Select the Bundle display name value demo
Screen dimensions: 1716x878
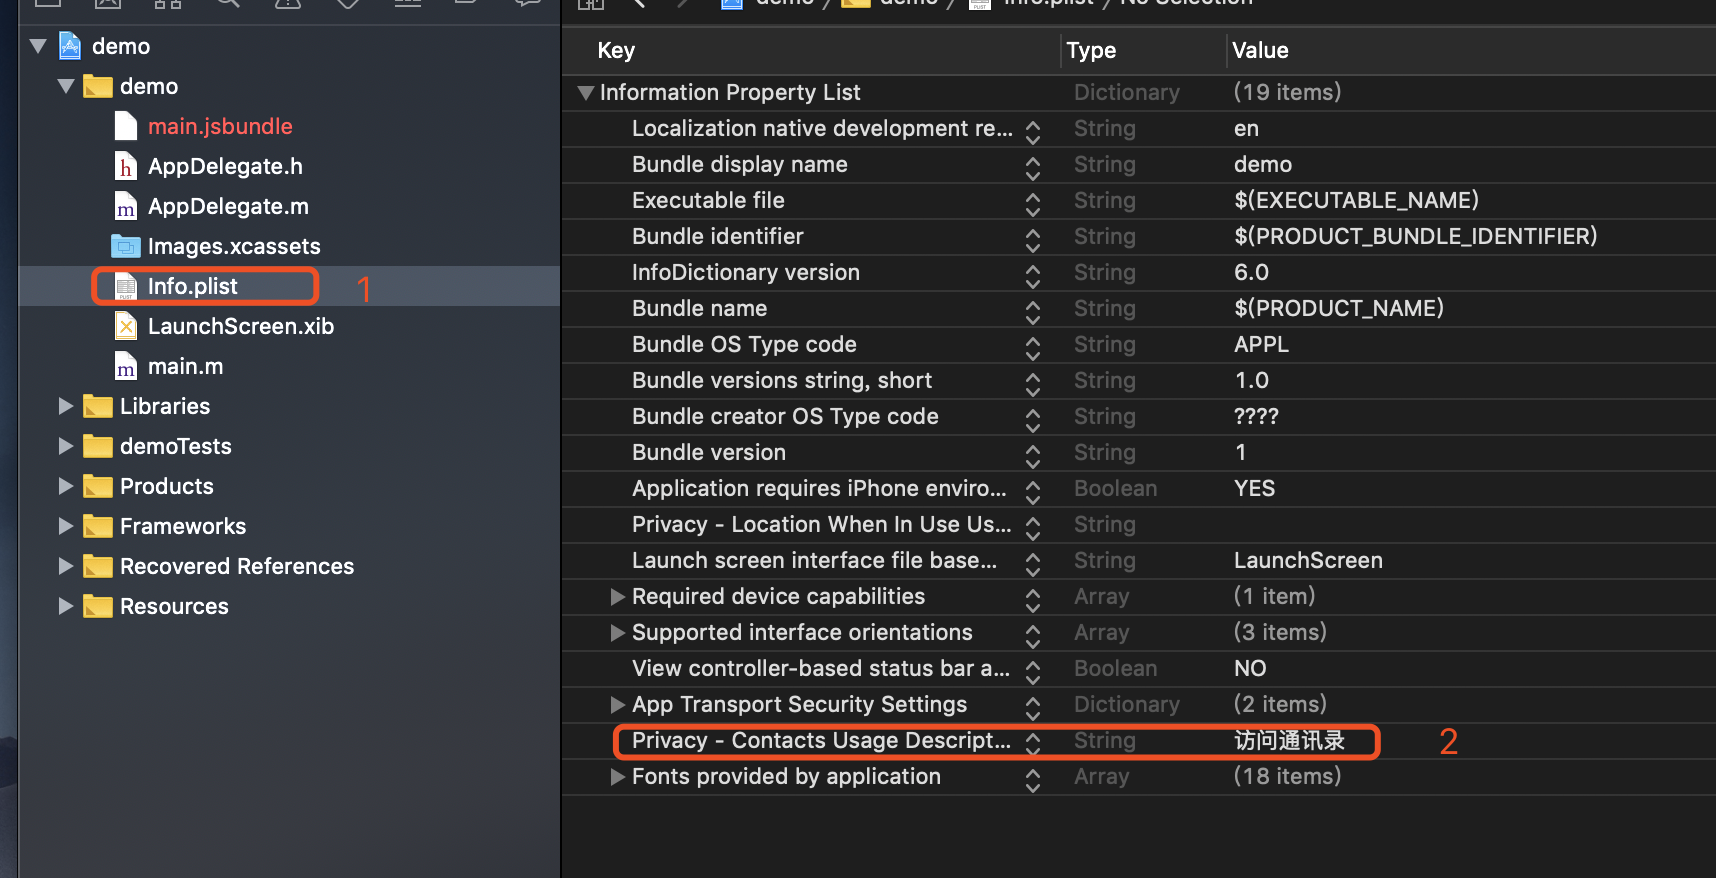click(1263, 165)
